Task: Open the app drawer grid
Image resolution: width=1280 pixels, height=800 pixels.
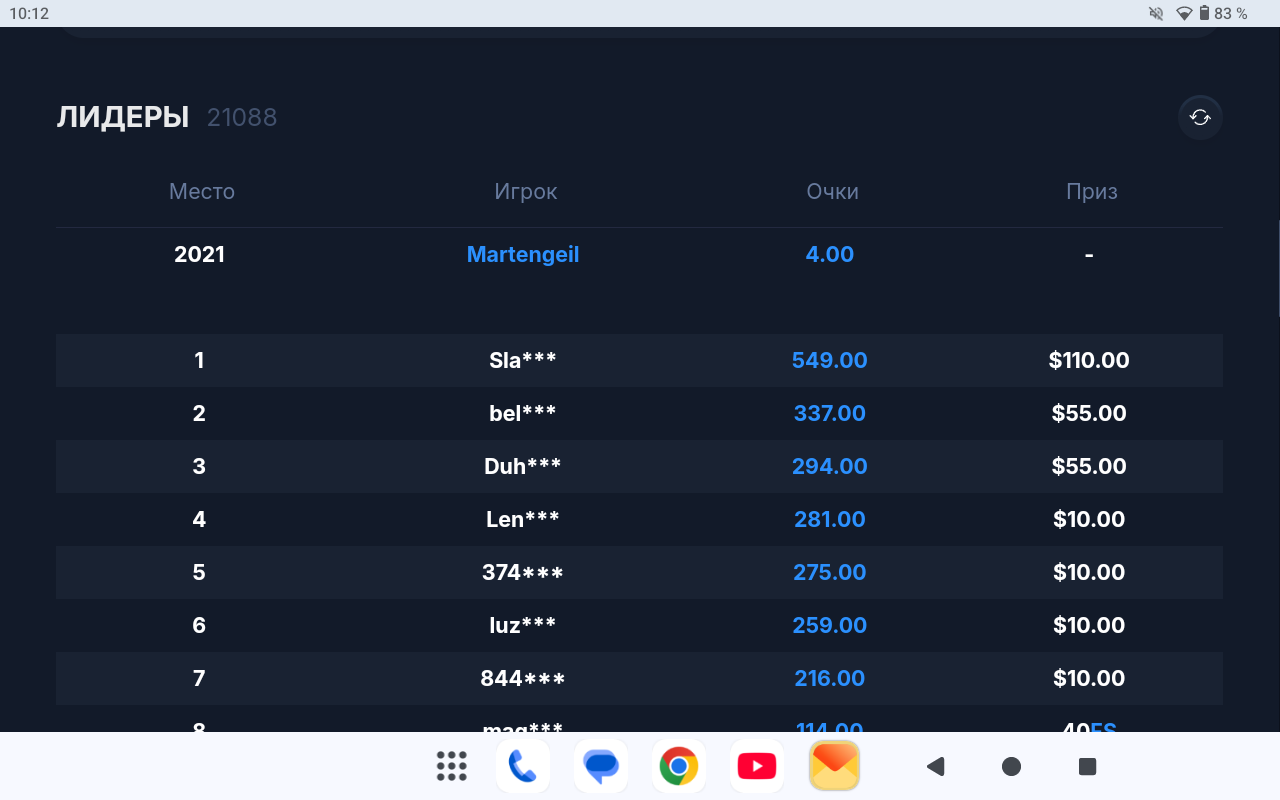Action: [452, 766]
